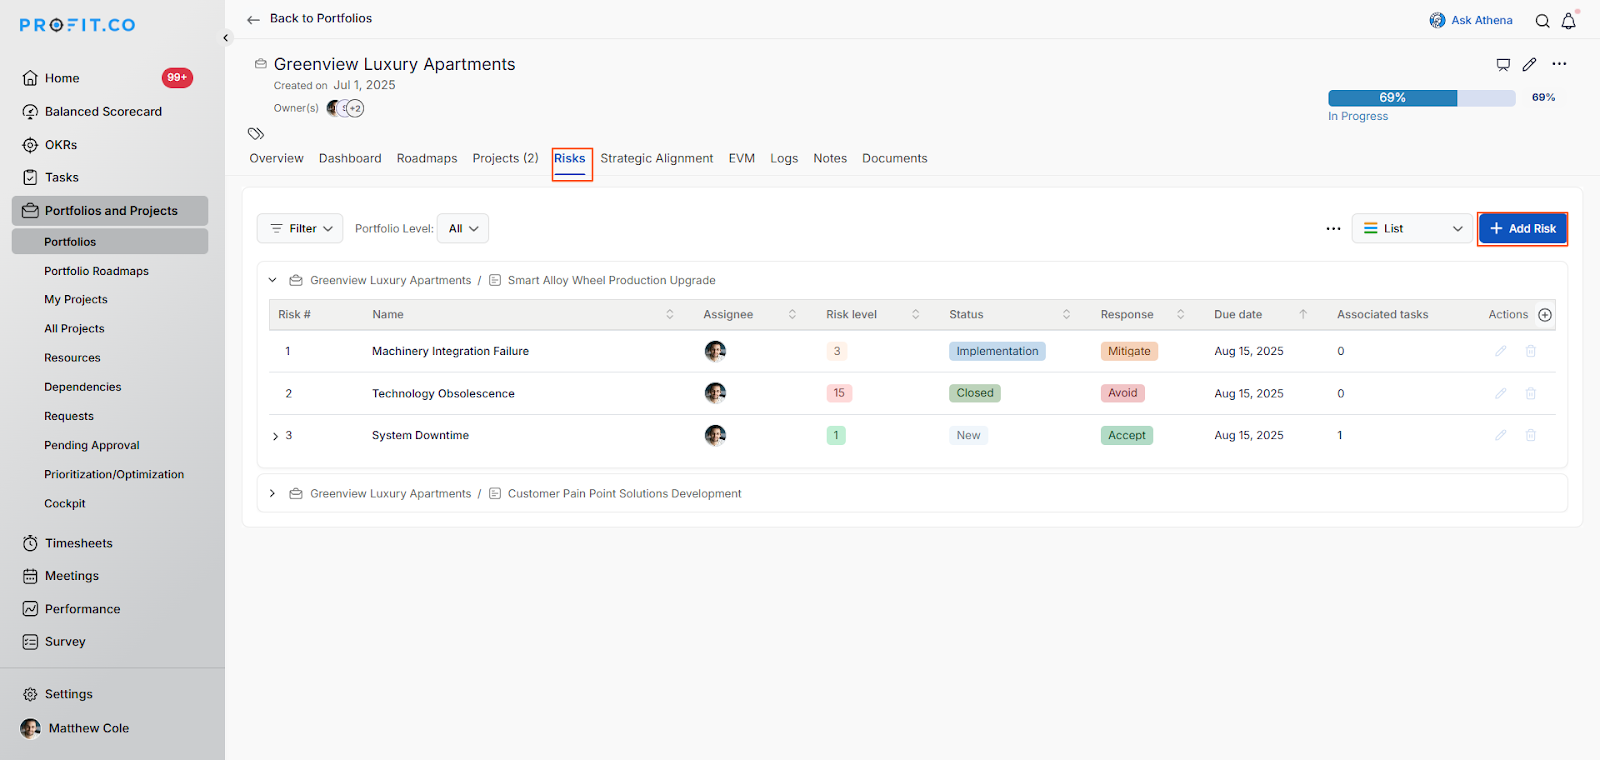Viewport: 1600px width, 760px height.
Task: Click the notifications bell icon
Action: click(1568, 21)
